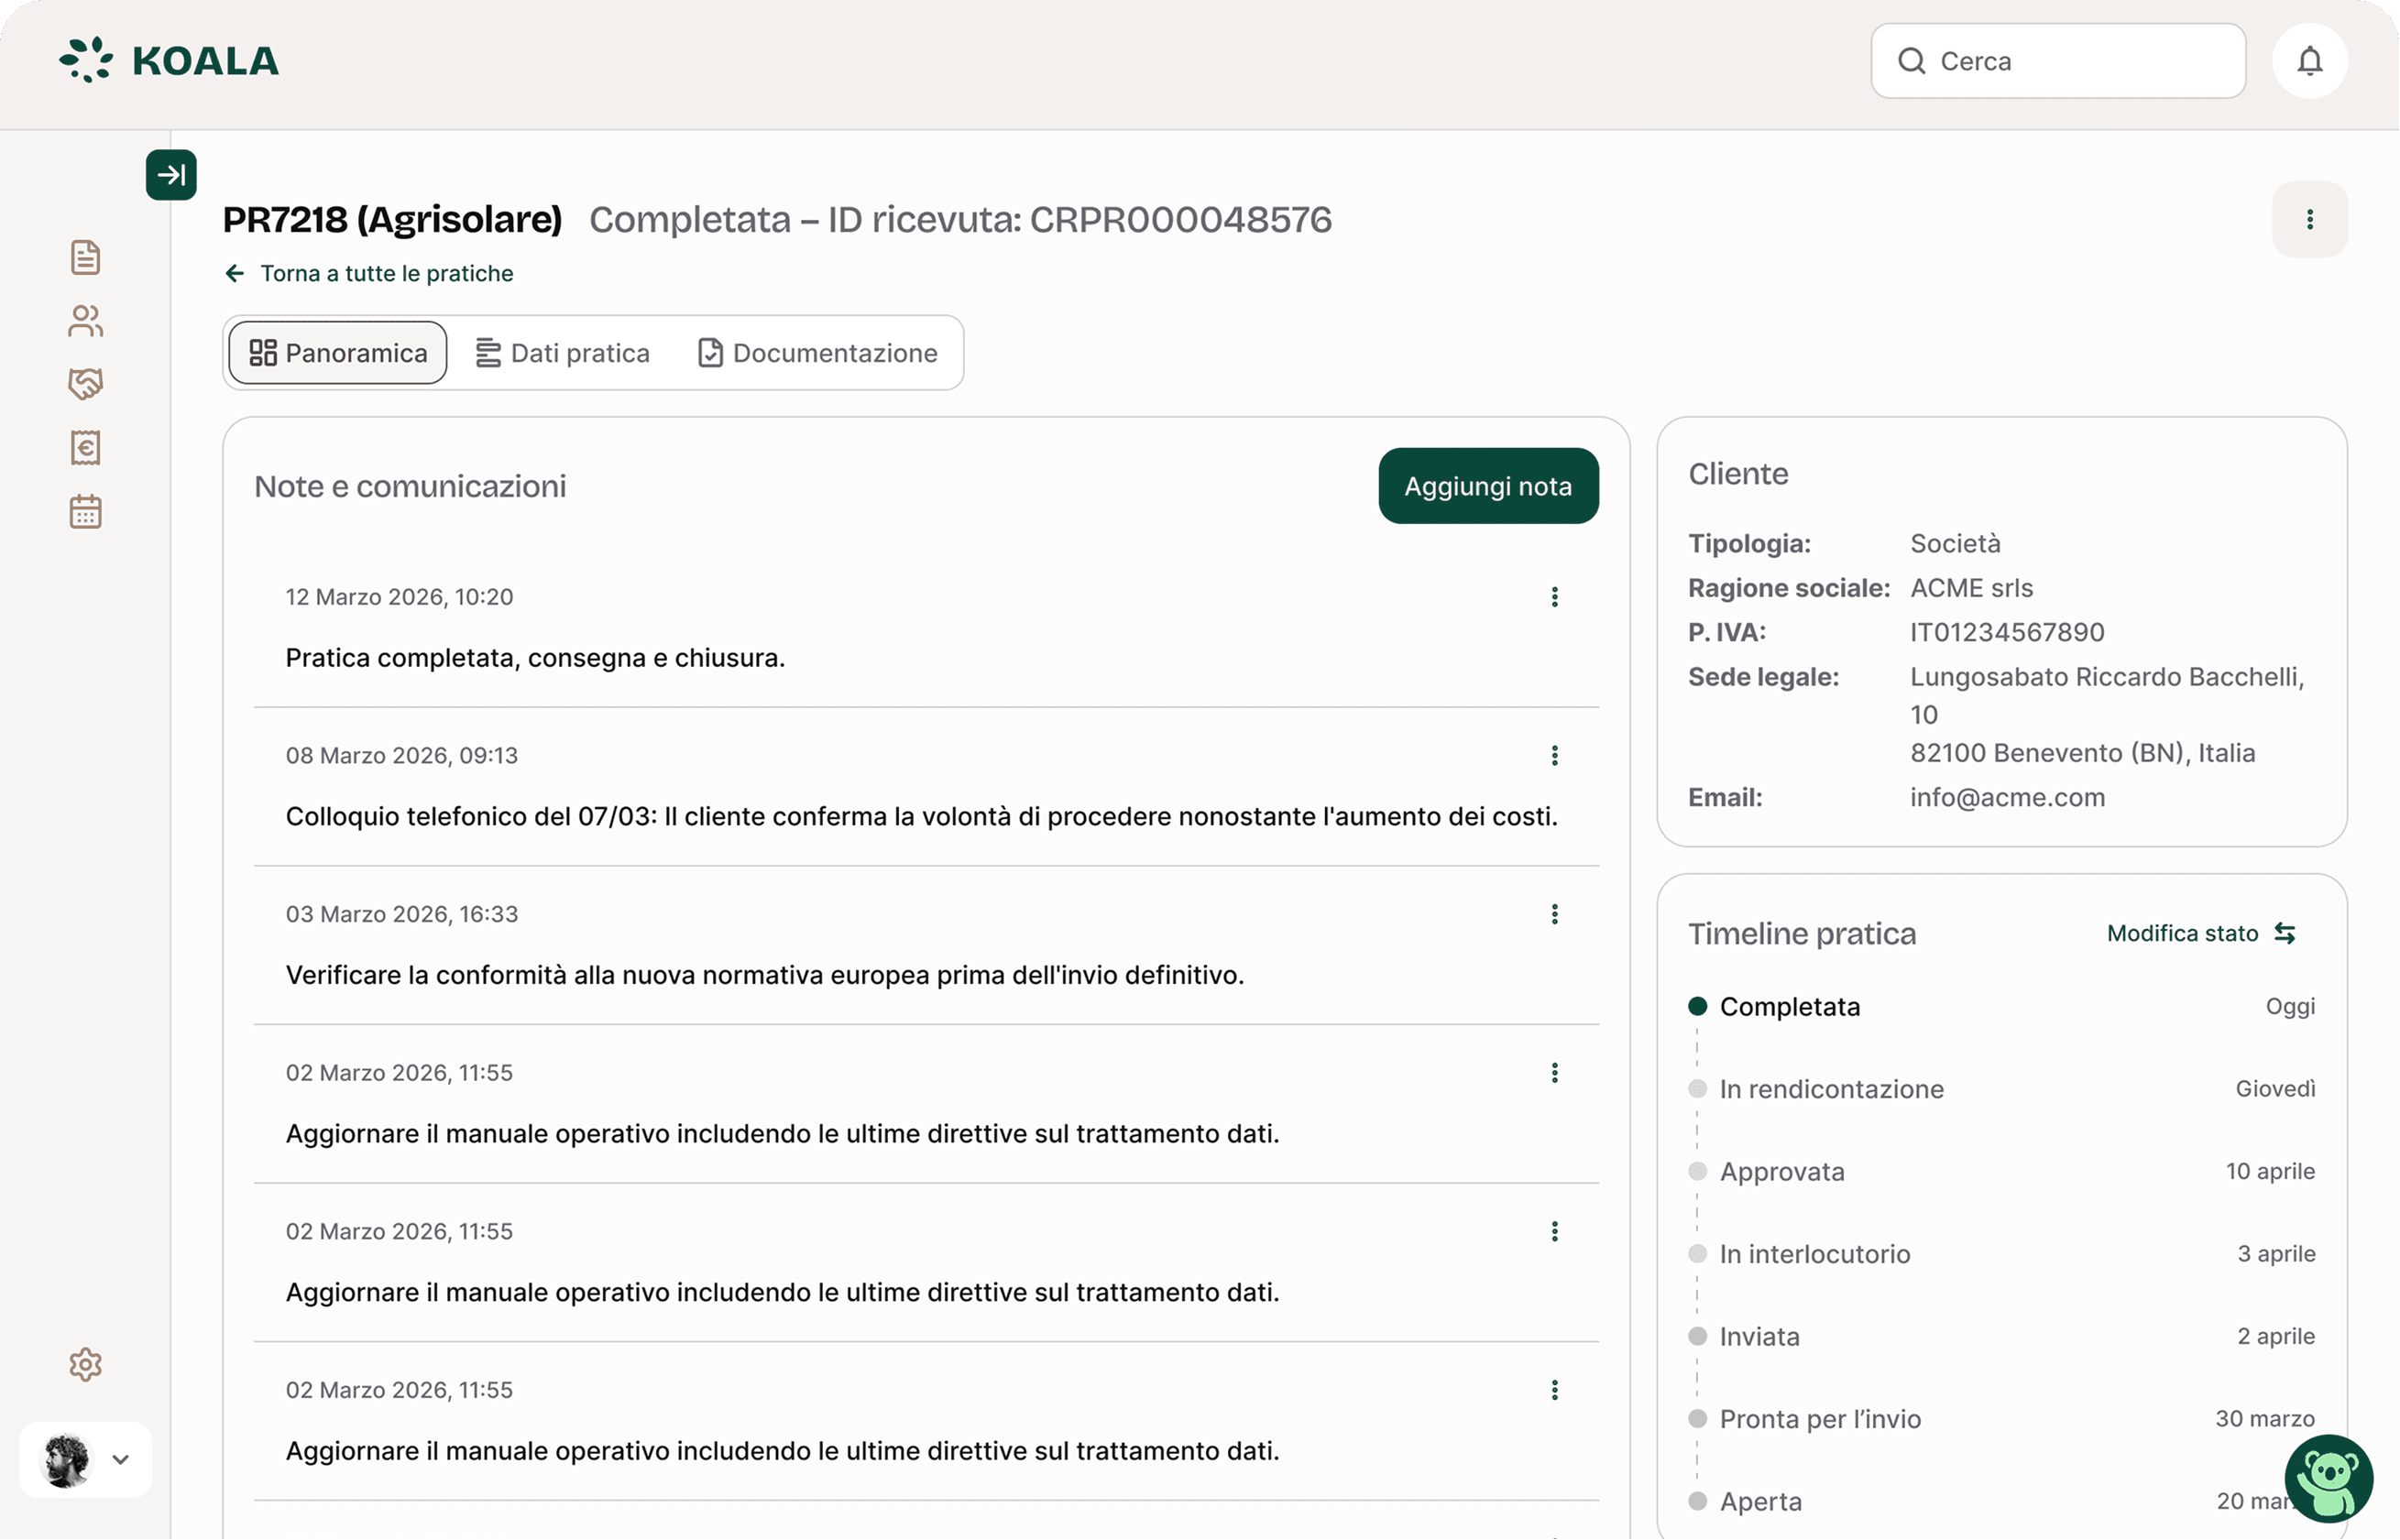The height and width of the screenshot is (1540, 2400).
Task: Click the '08 Marzo 2026, 09:13' timestamp
Action: pos(402,756)
